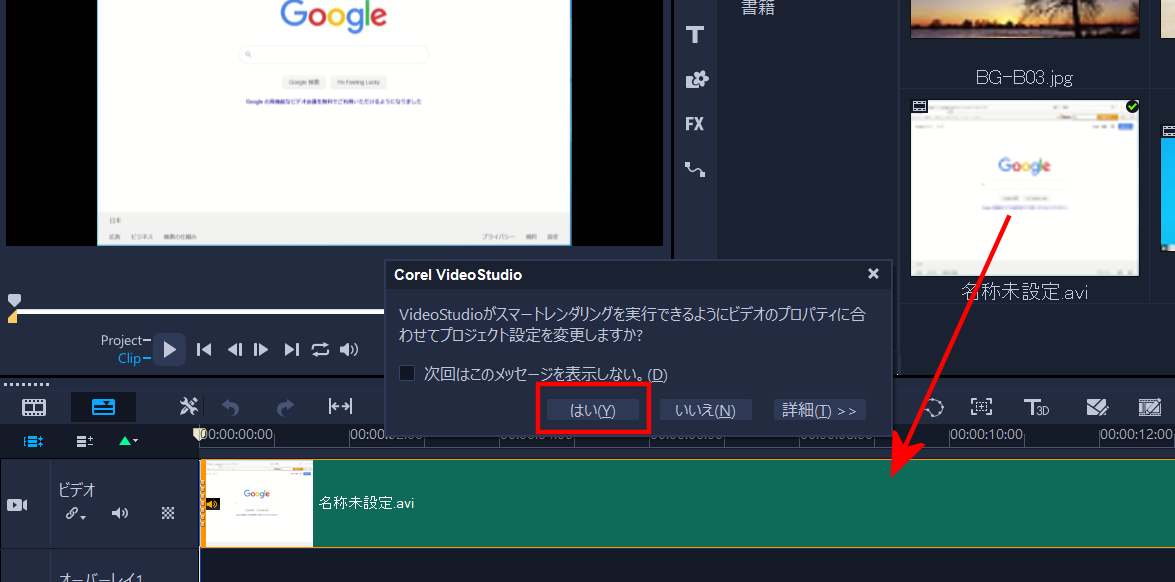The height and width of the screenshot is (582, 1175).
Task: Open the Graphic library icon
Action: 696,79
